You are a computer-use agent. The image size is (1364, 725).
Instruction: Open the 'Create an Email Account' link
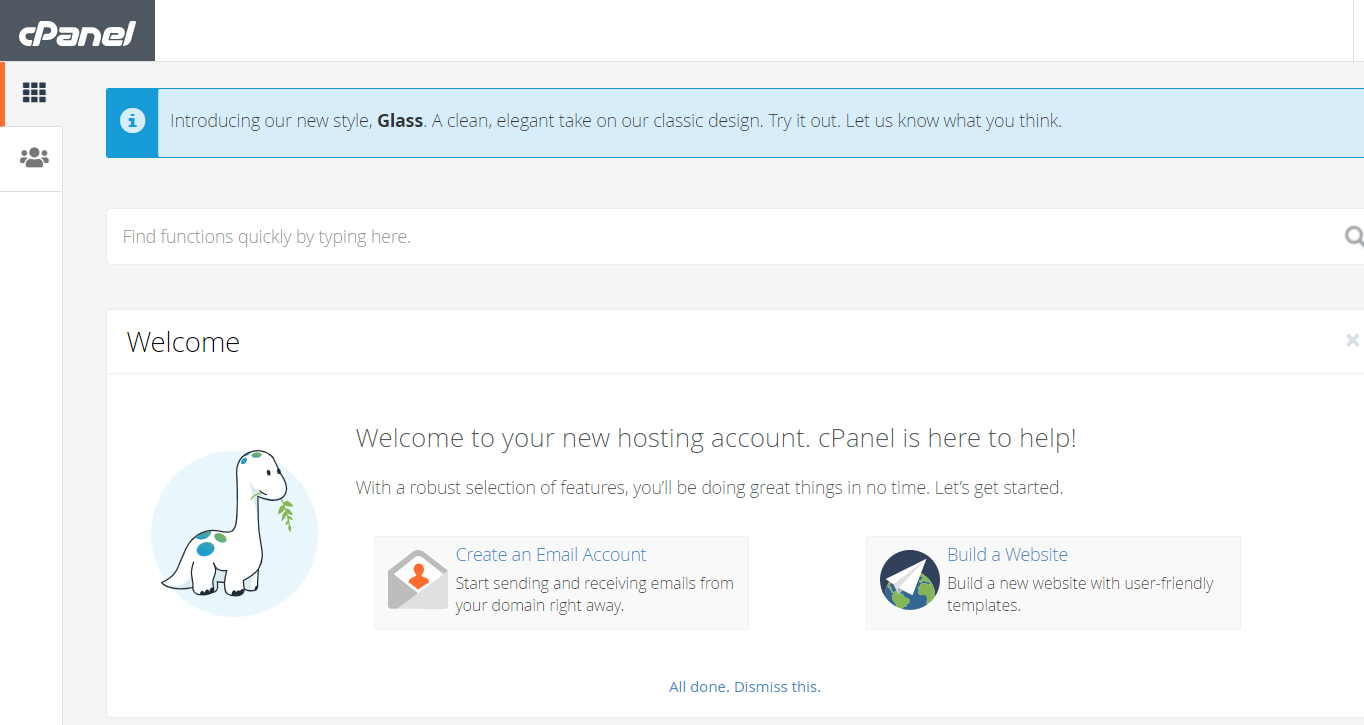(x=550, y=555)
